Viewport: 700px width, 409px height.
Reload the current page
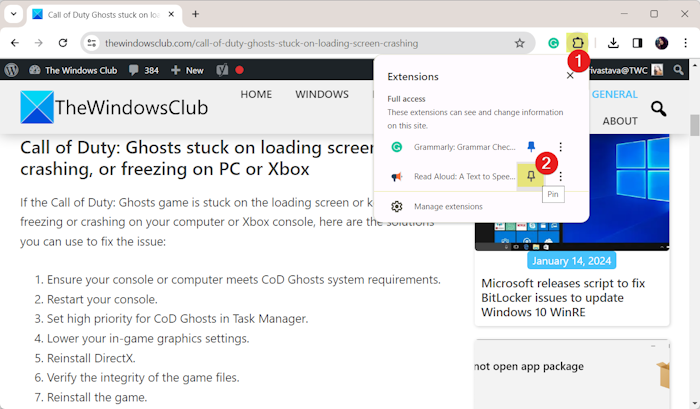click(x=63, y=43)
